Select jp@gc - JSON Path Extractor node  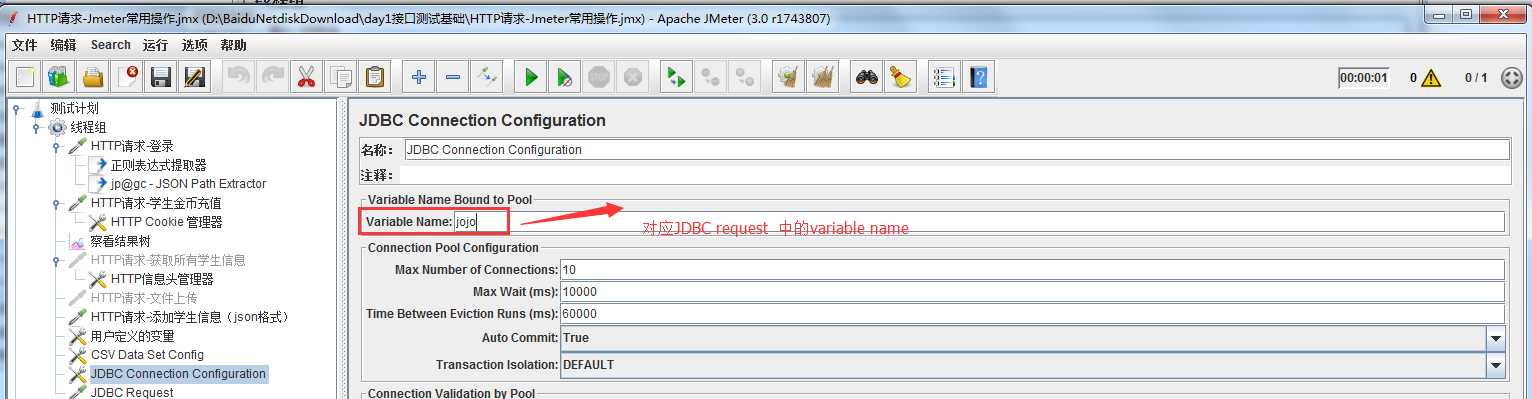[x=188, y=184]
